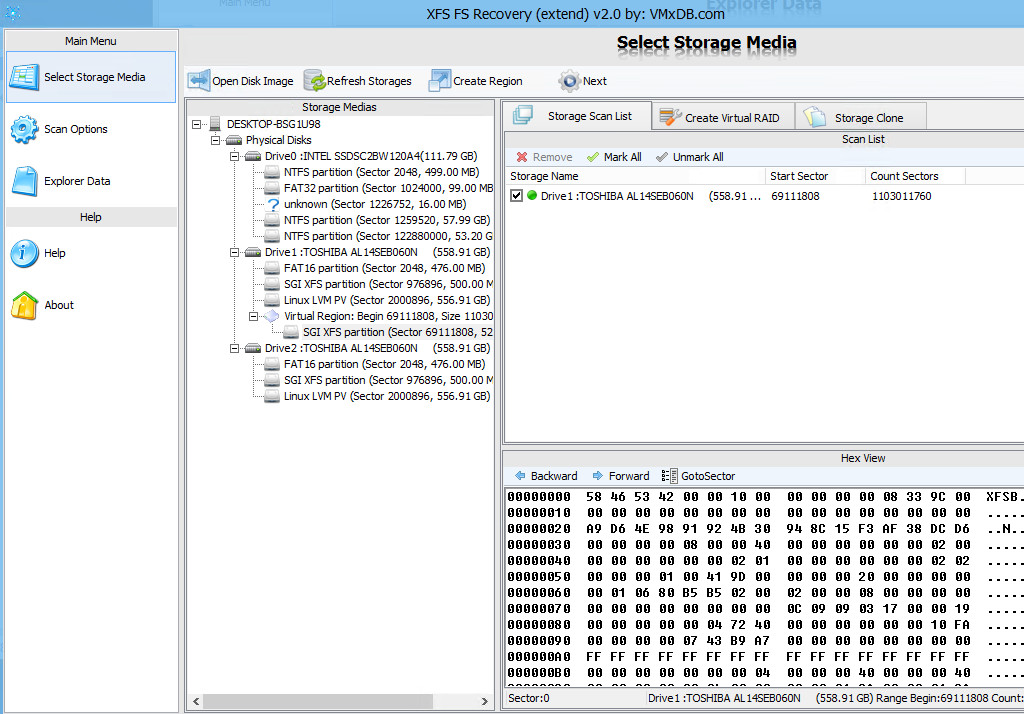The image size is (1024, 714).
Task: Click the left arrow of the tree scrollbar
Action: pos(196,701)
